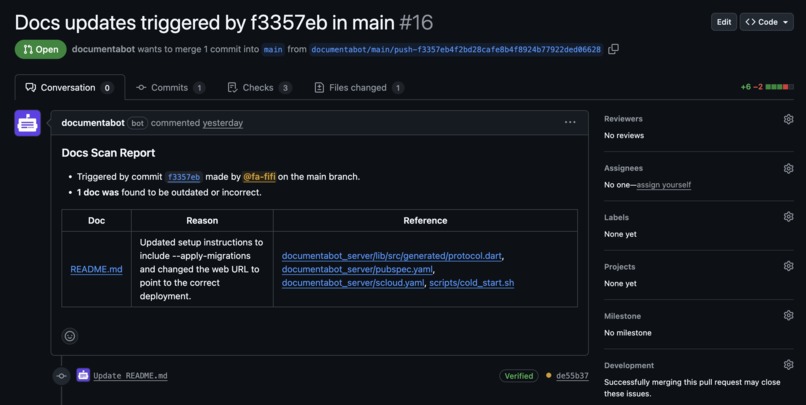Click the 'yesterday' comment timestamp
Screen dimensions: 806x405
coord(223,123)
